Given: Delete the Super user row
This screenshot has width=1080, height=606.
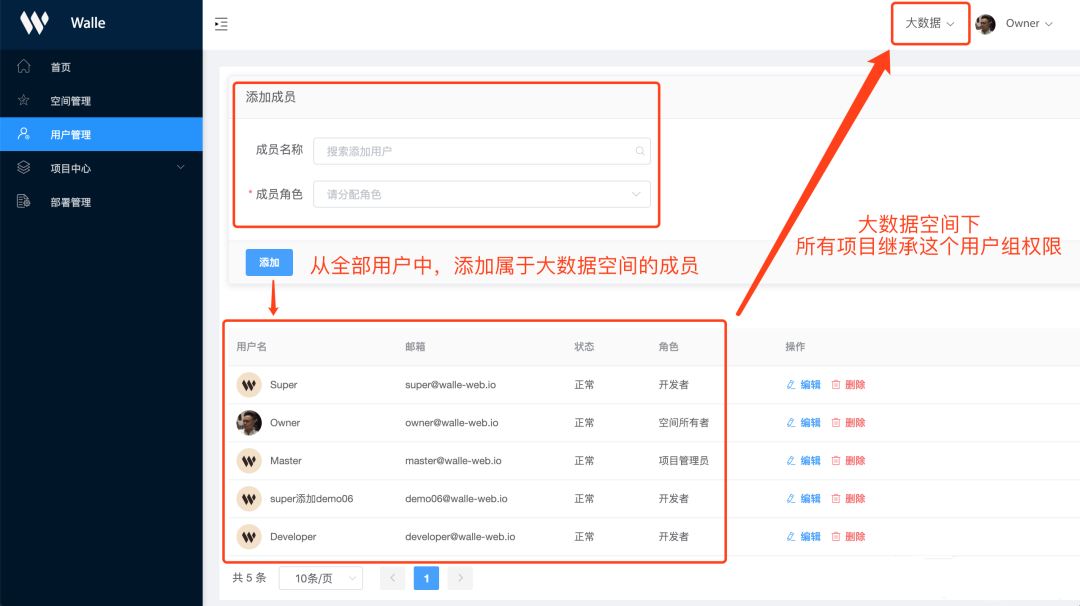Looking at the screenshot, I should pyautogui.click(x=848, y=385).
